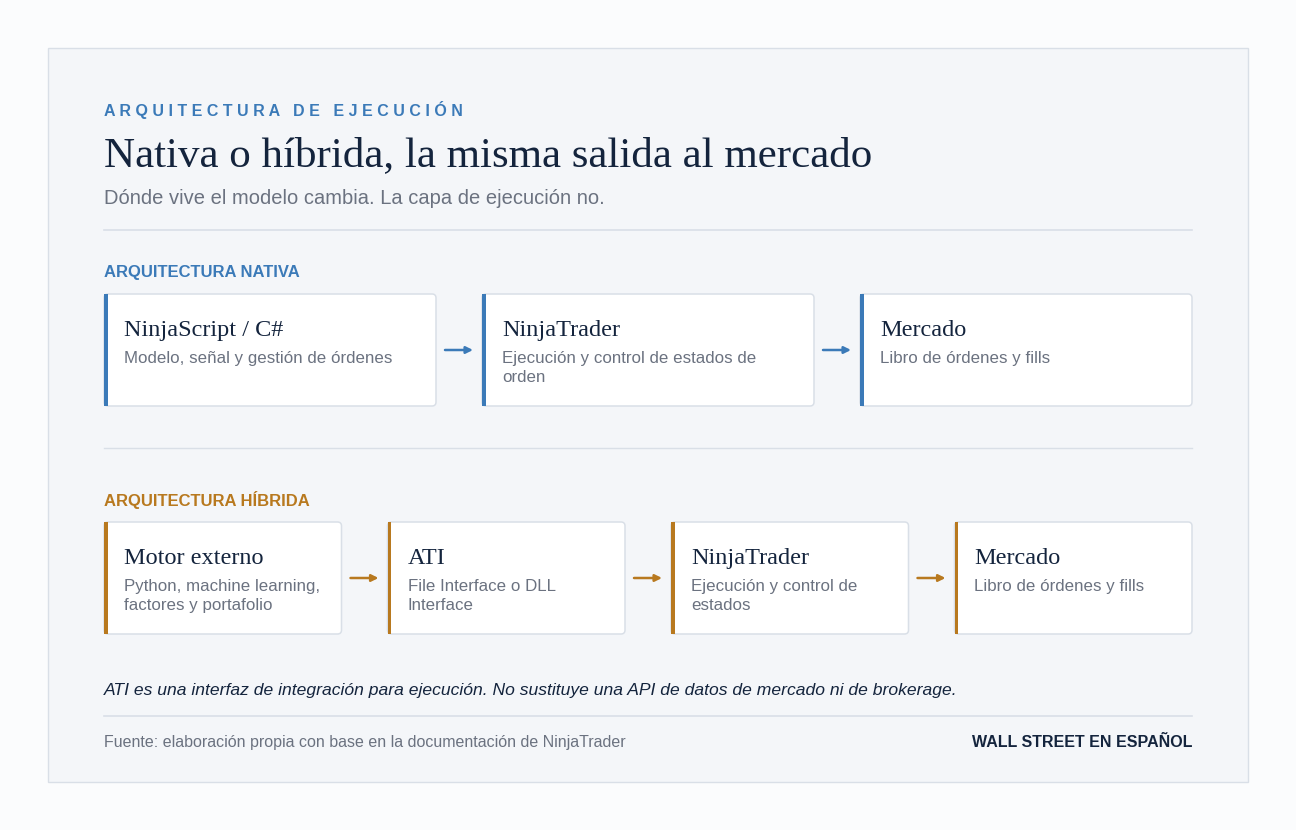Click the orange arrow from NinjaTrader to Mercado
1296x830 pixels.
(931, 578)
